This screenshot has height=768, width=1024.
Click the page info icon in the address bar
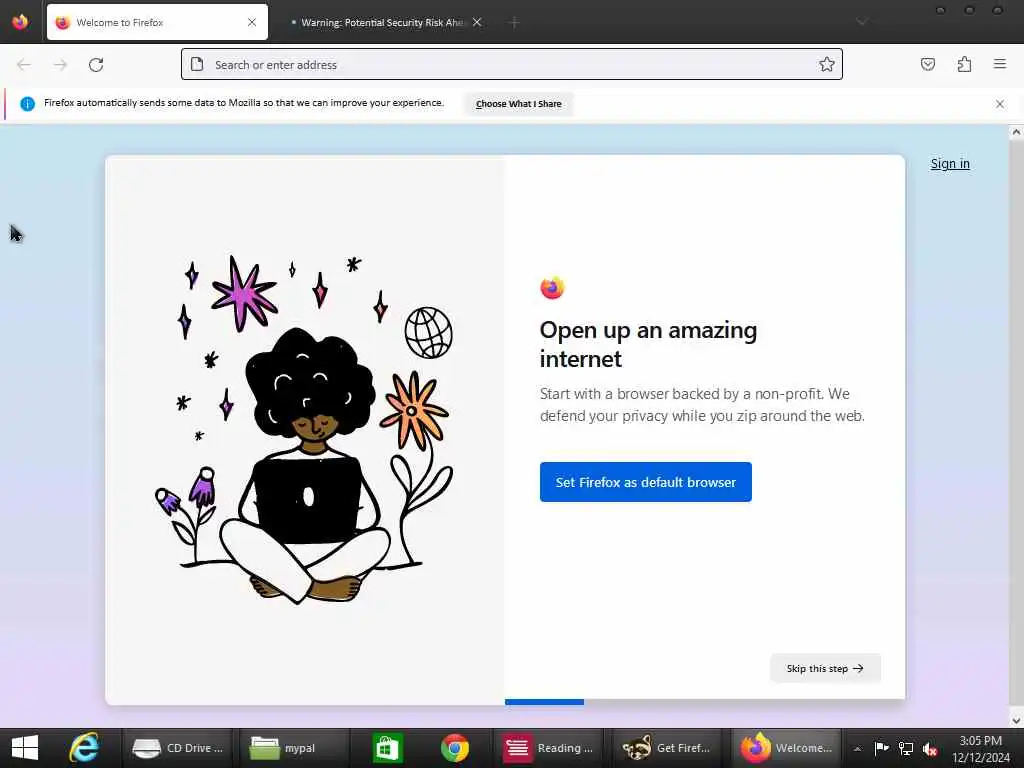197,64
